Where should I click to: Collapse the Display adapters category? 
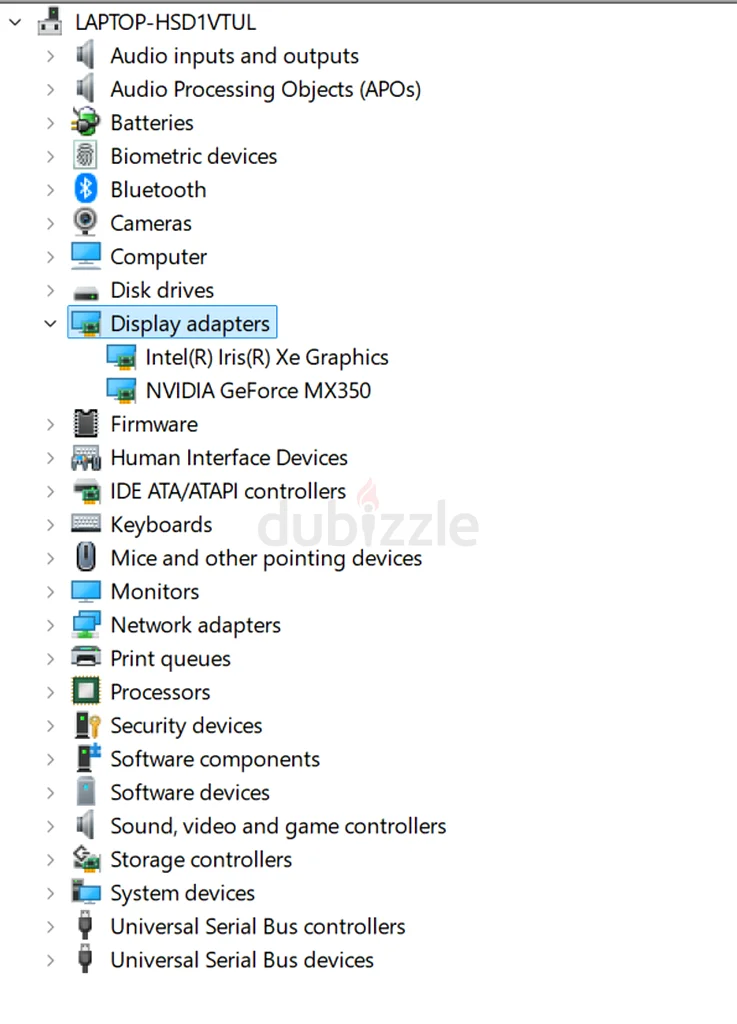[x=50, y=323]
